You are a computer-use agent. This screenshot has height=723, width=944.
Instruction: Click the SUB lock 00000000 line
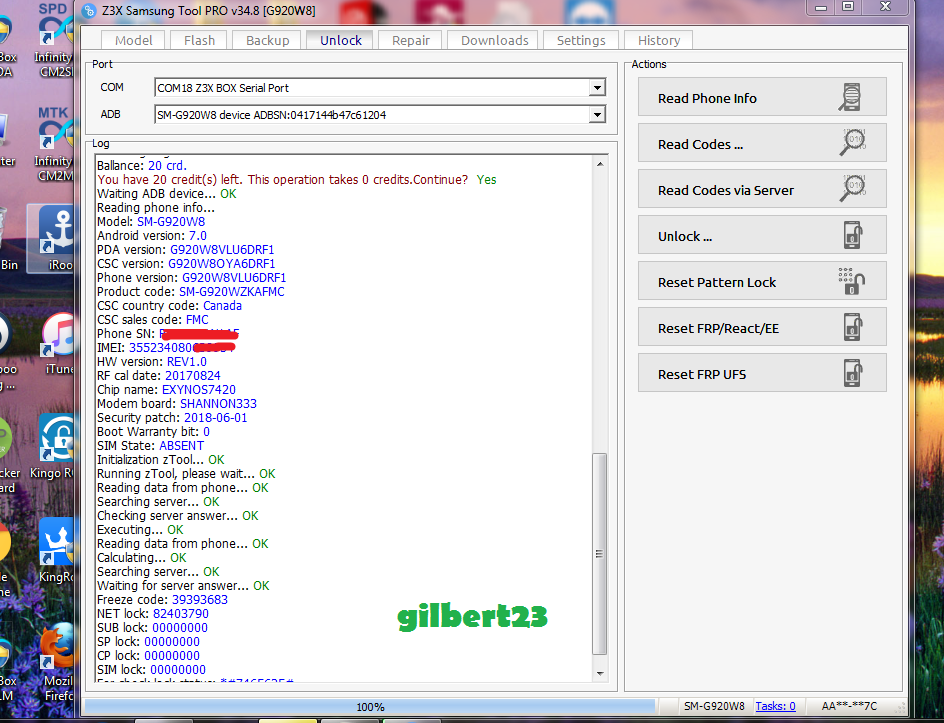tap(152, 628)
